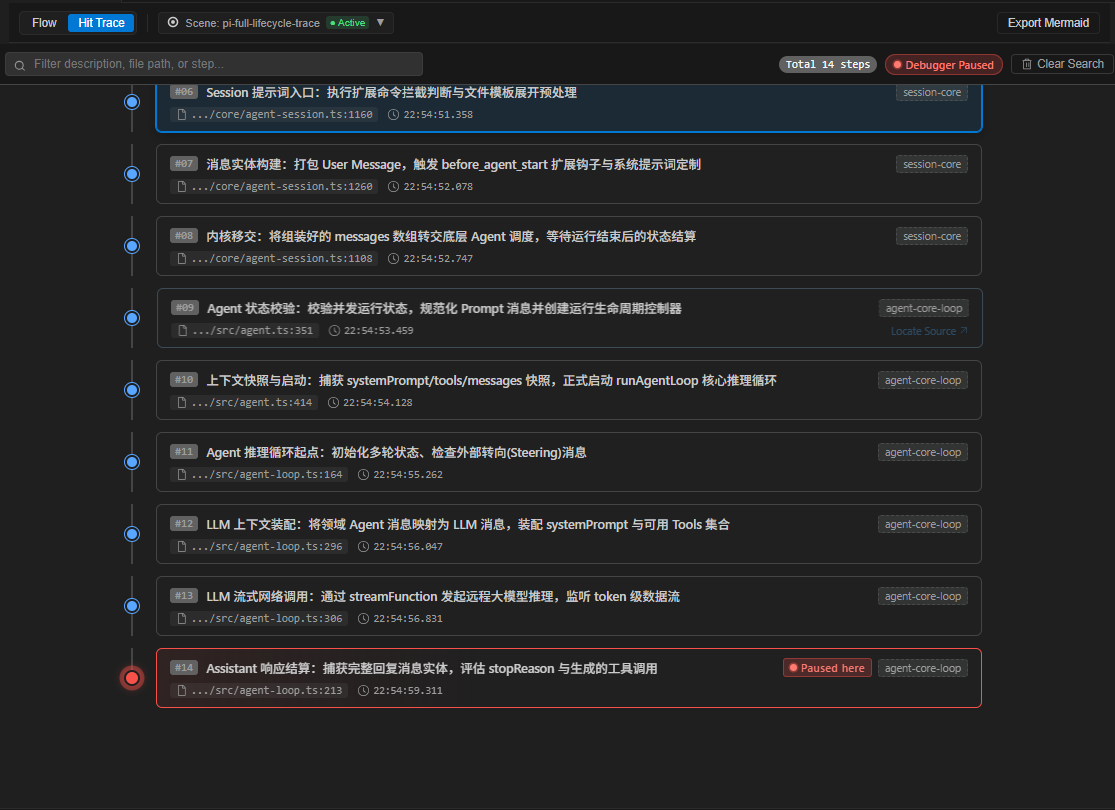Click file icon beside agent-loop.ts:213
The height and width of the screenshot is (810, 1115).
point(181,691)
